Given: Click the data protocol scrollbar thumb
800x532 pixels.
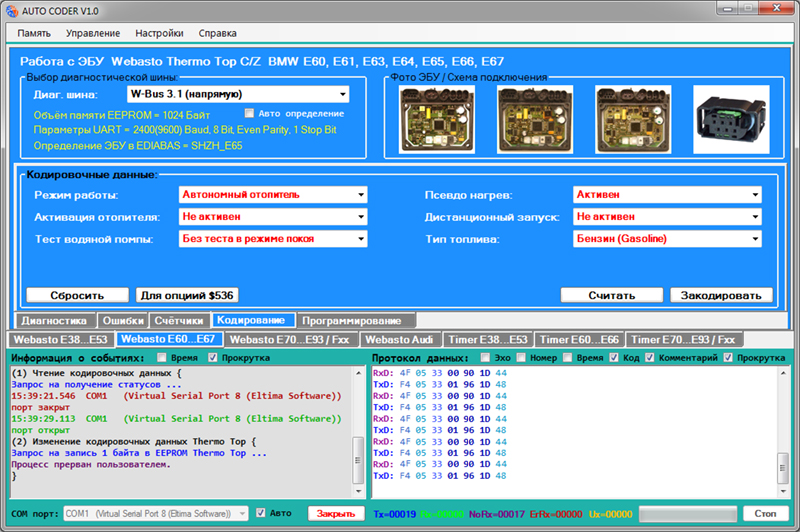Looking at the screenshot, I should (783, 468).
